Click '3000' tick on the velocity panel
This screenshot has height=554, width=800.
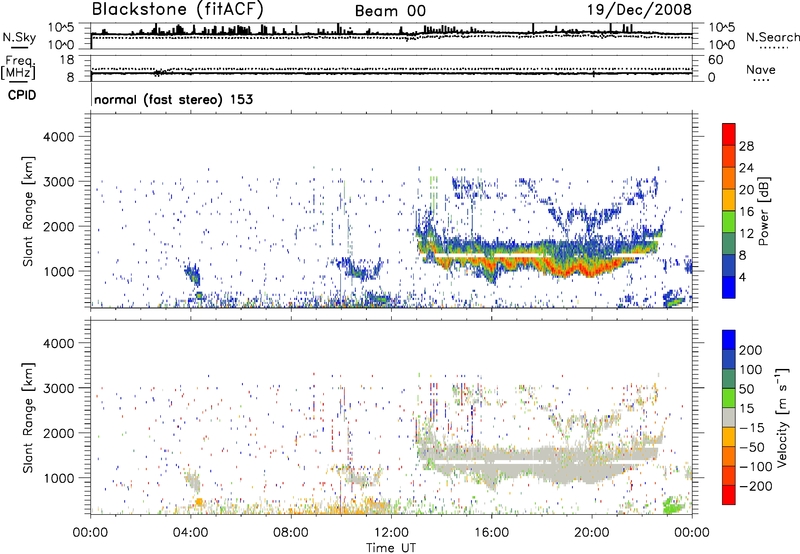tap(58, 388)
